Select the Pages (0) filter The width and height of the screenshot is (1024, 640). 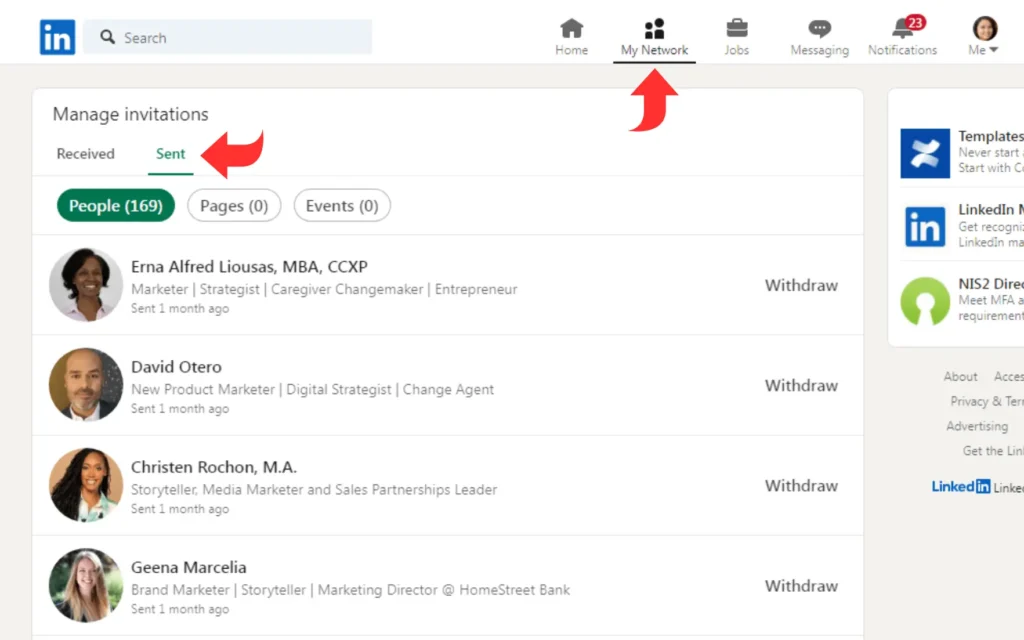click(x=234, y=206)
